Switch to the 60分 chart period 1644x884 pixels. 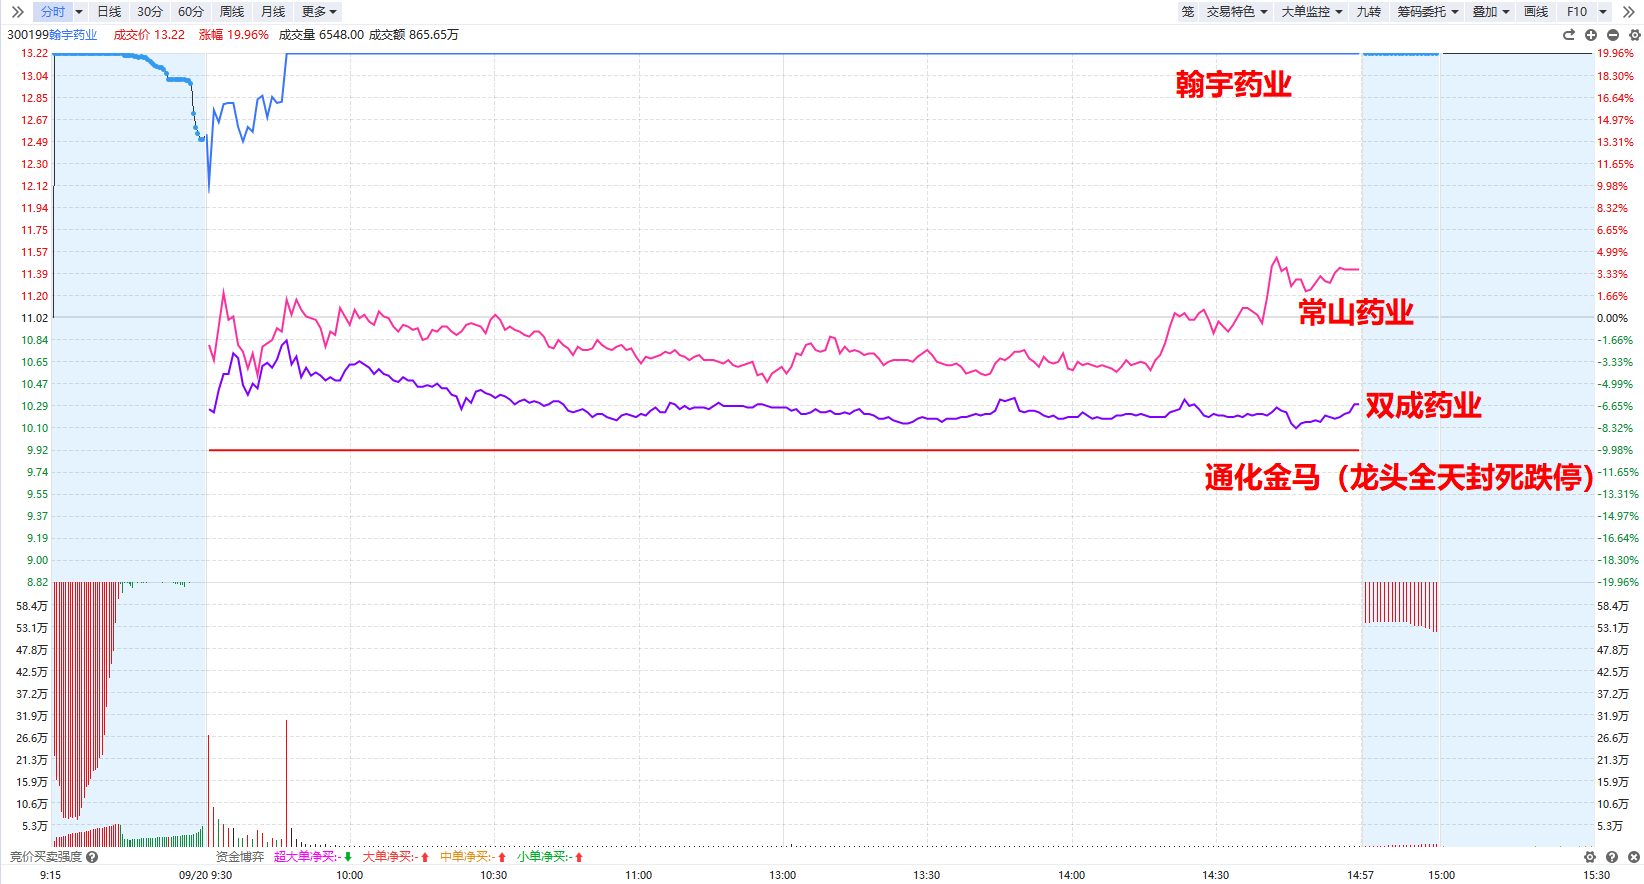(191, 12)
